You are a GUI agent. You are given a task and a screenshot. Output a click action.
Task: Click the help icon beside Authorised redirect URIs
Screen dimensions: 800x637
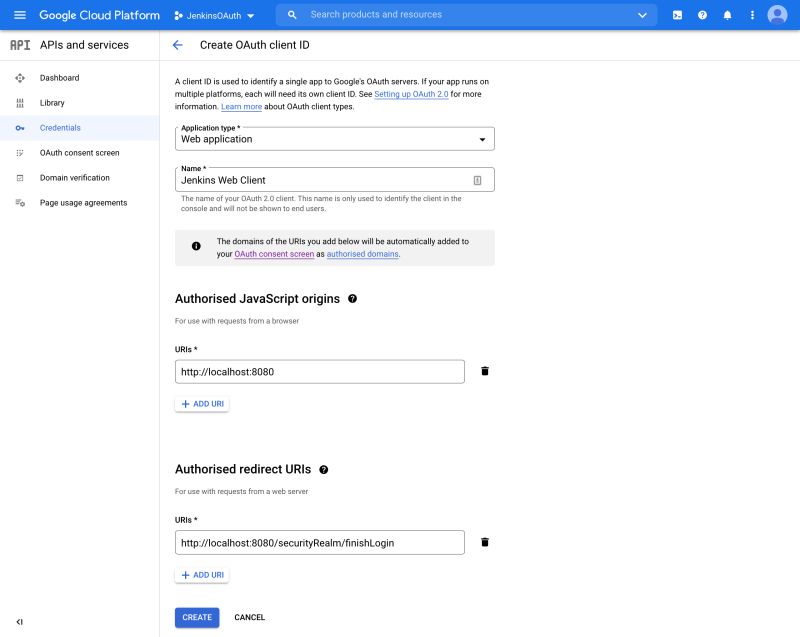point(324,468)
